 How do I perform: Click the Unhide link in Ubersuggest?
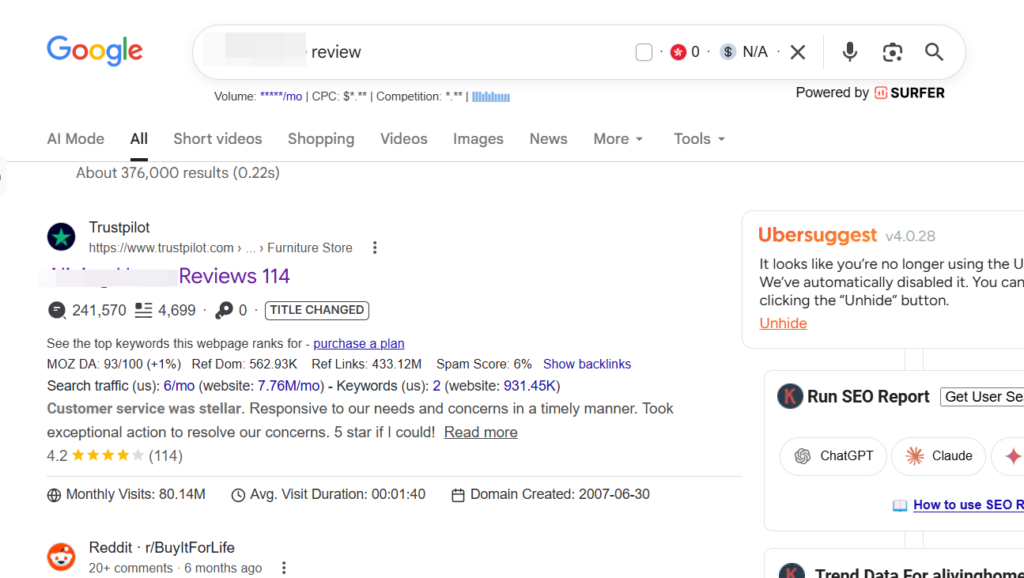(x=783, y=323)
